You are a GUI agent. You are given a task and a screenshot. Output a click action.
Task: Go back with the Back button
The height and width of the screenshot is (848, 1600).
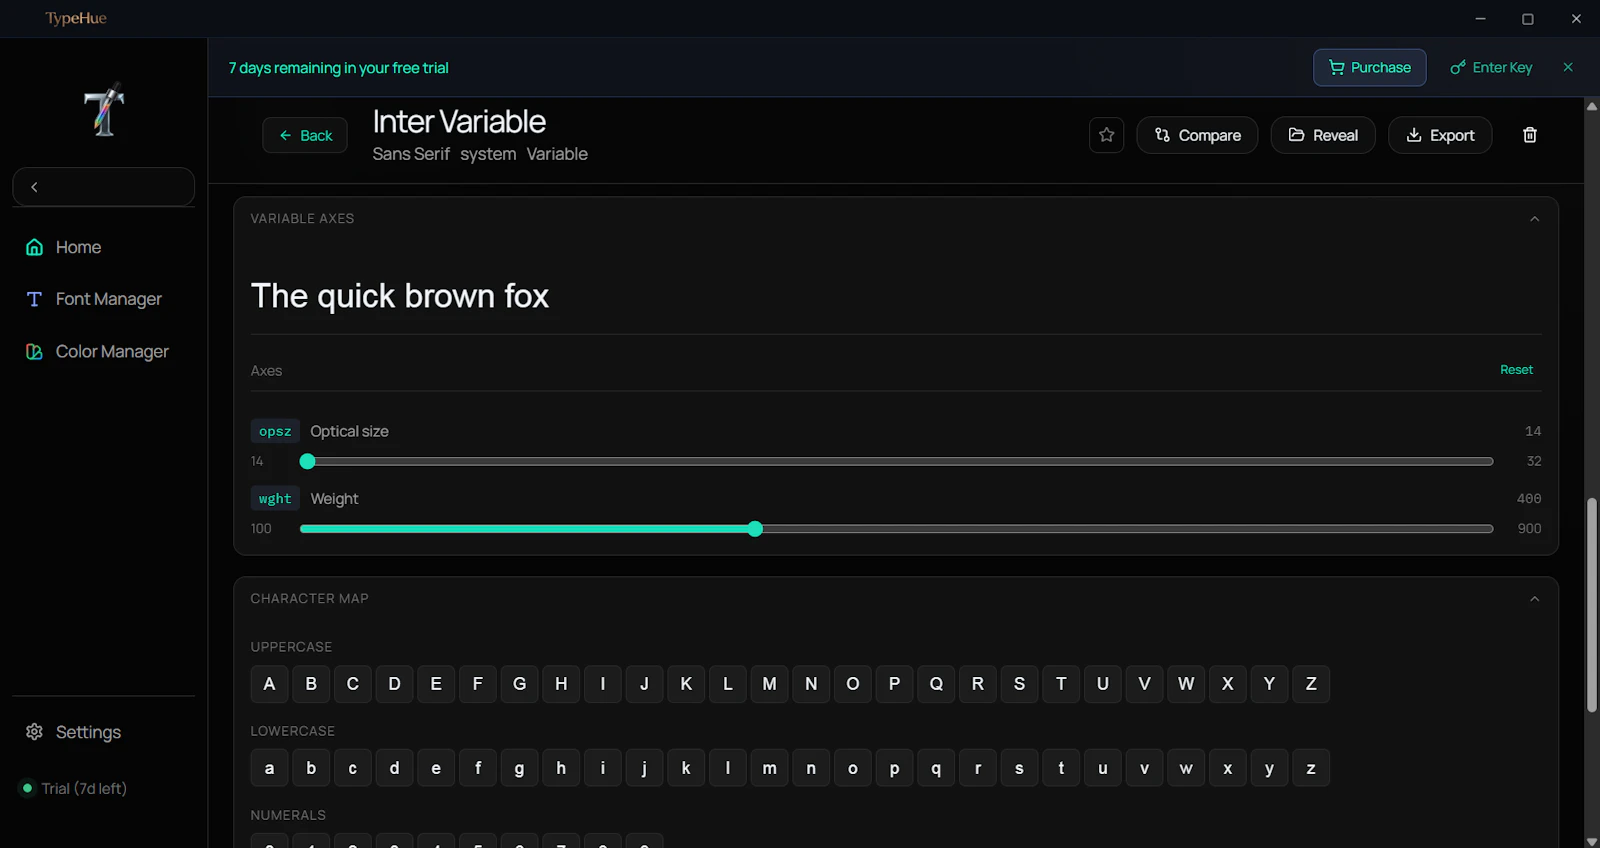tap(305, 135)
